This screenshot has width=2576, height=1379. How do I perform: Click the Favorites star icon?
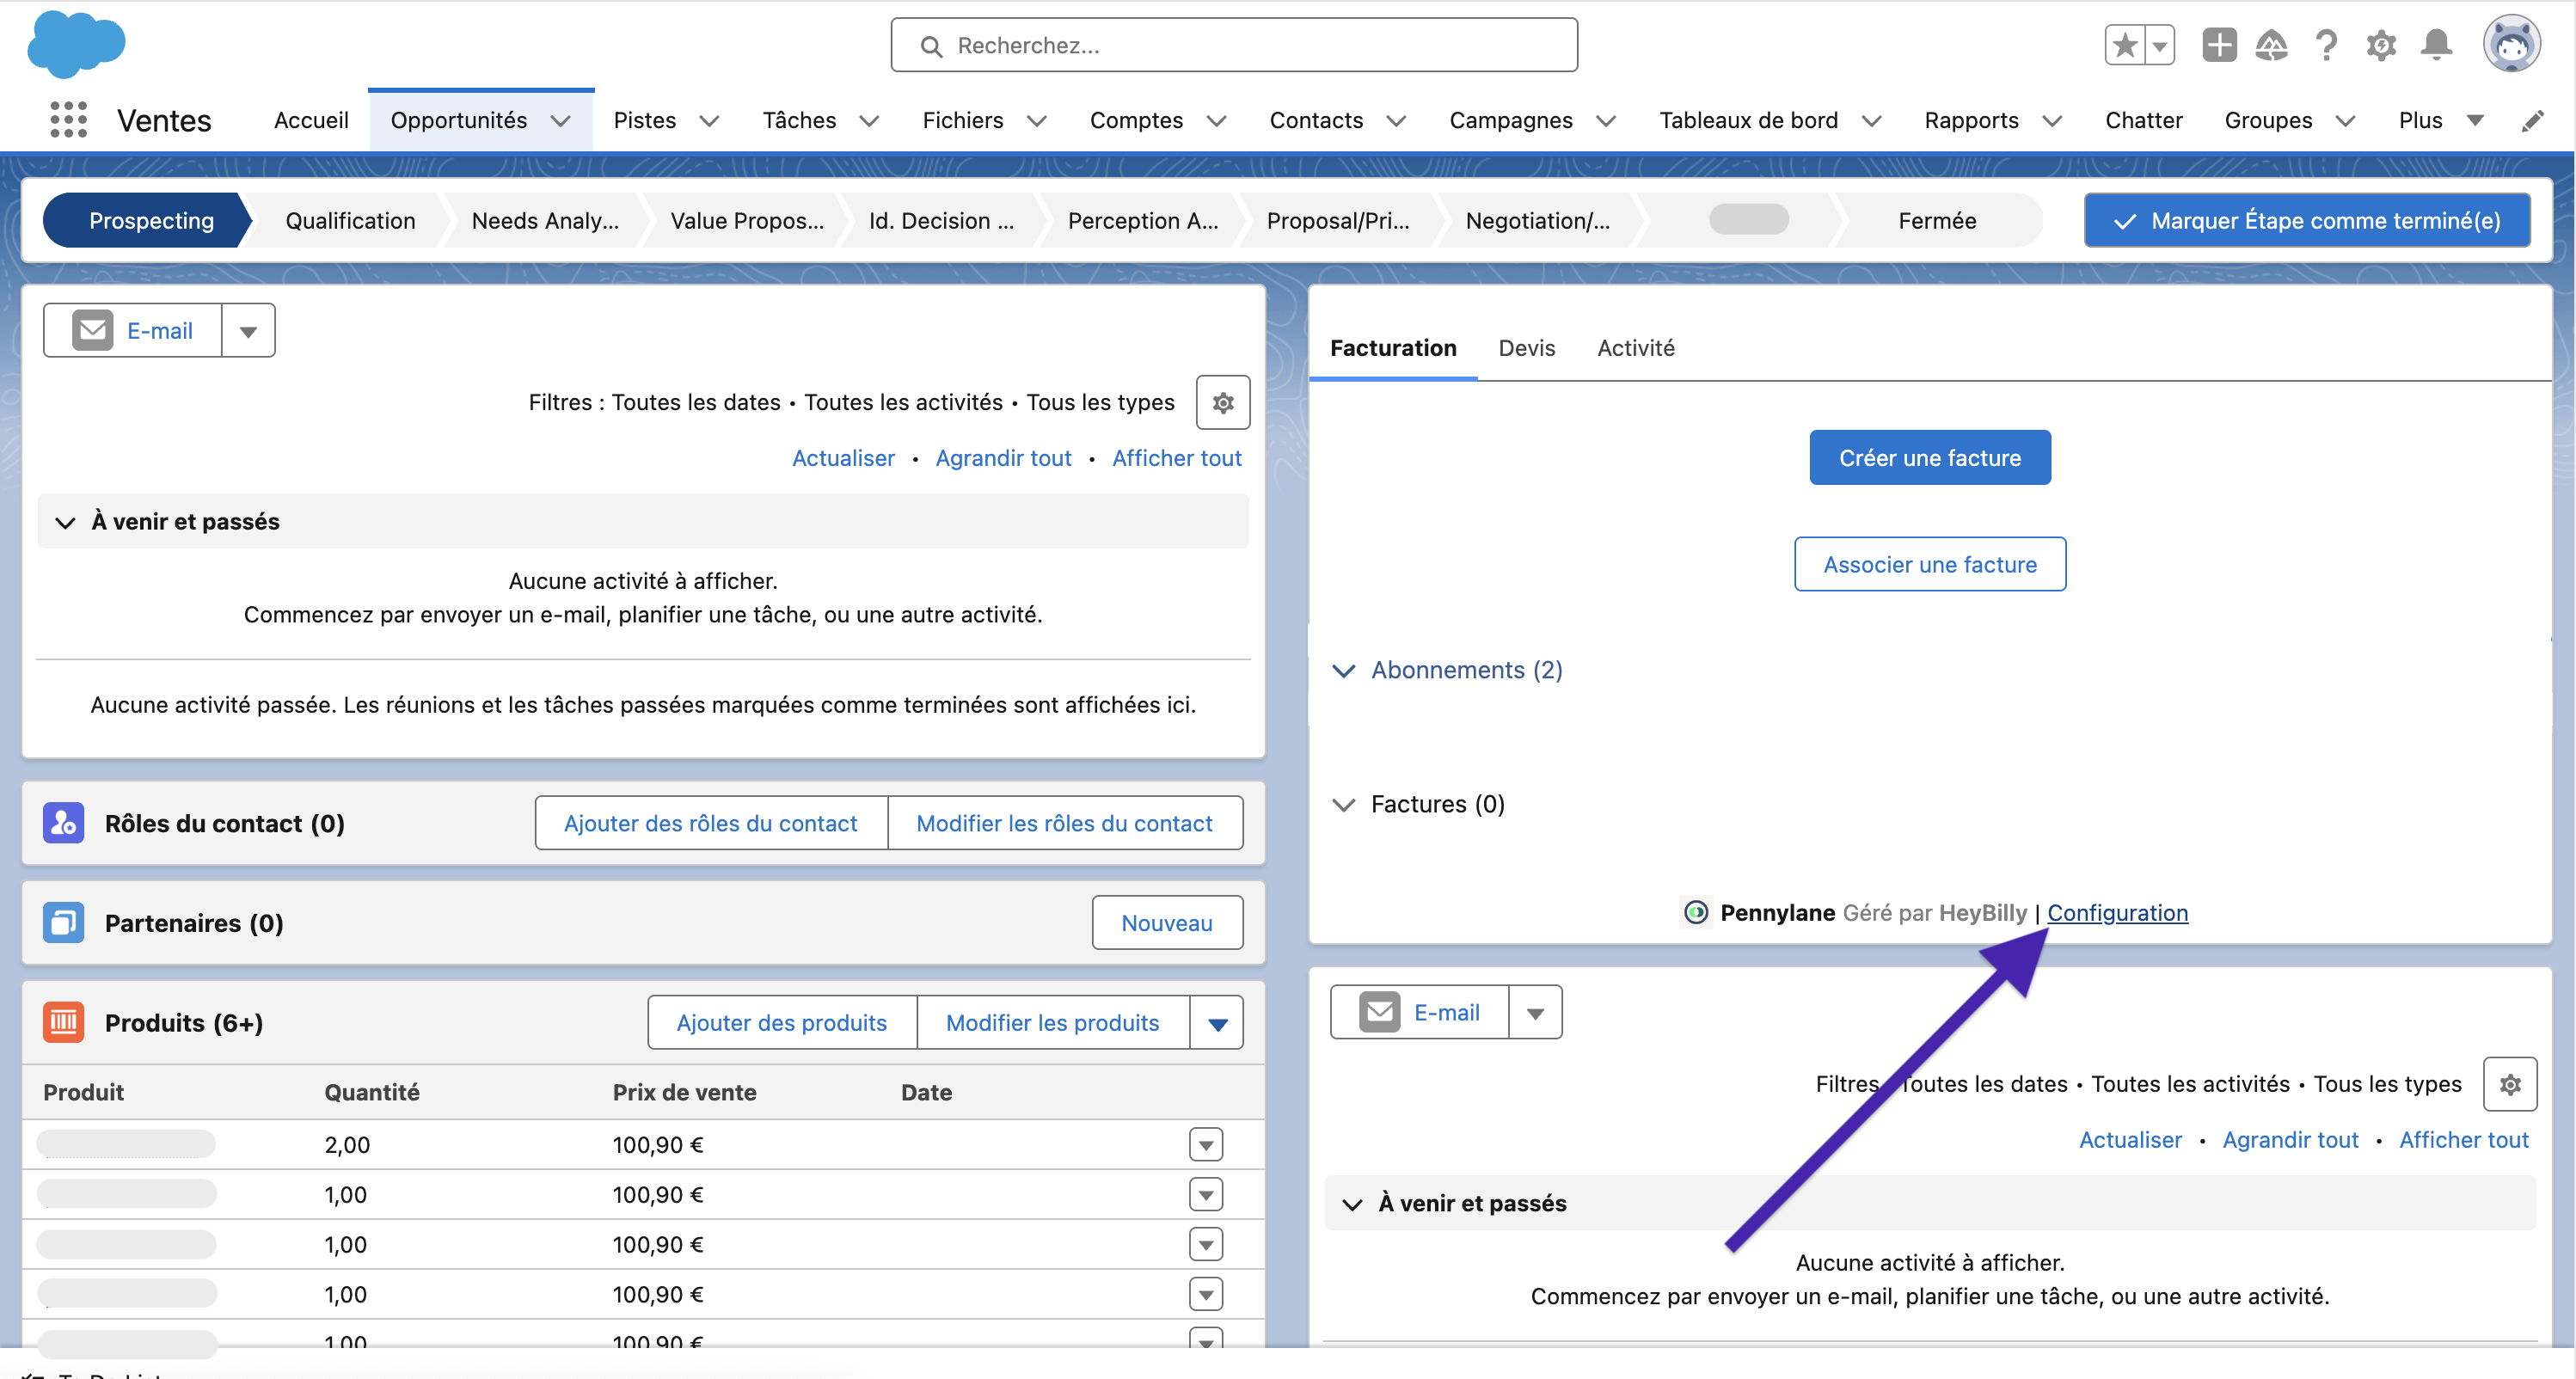2125,45
